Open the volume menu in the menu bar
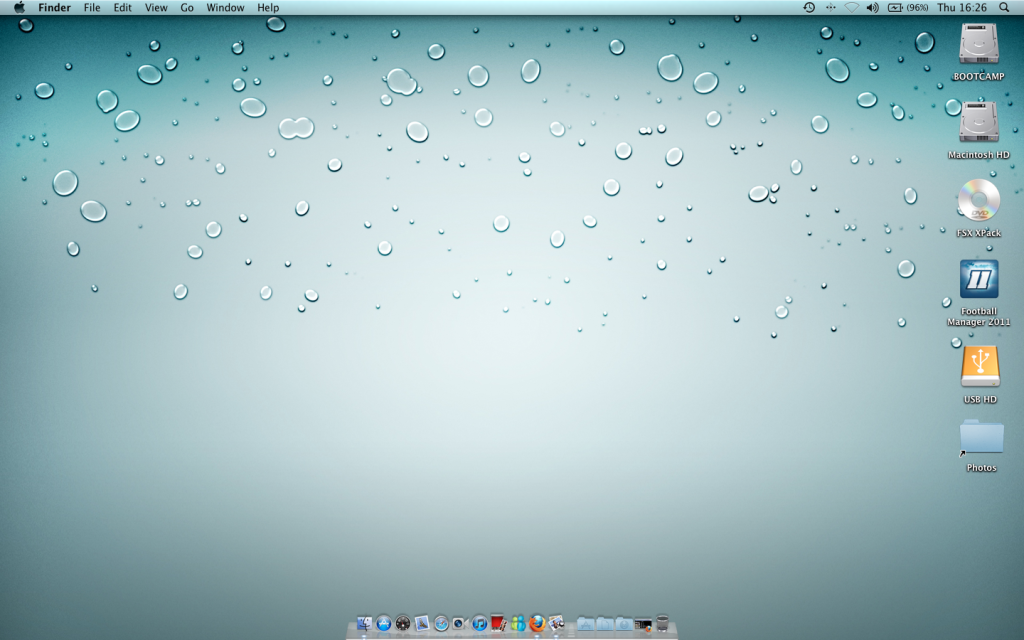 (x=872, y=7)
